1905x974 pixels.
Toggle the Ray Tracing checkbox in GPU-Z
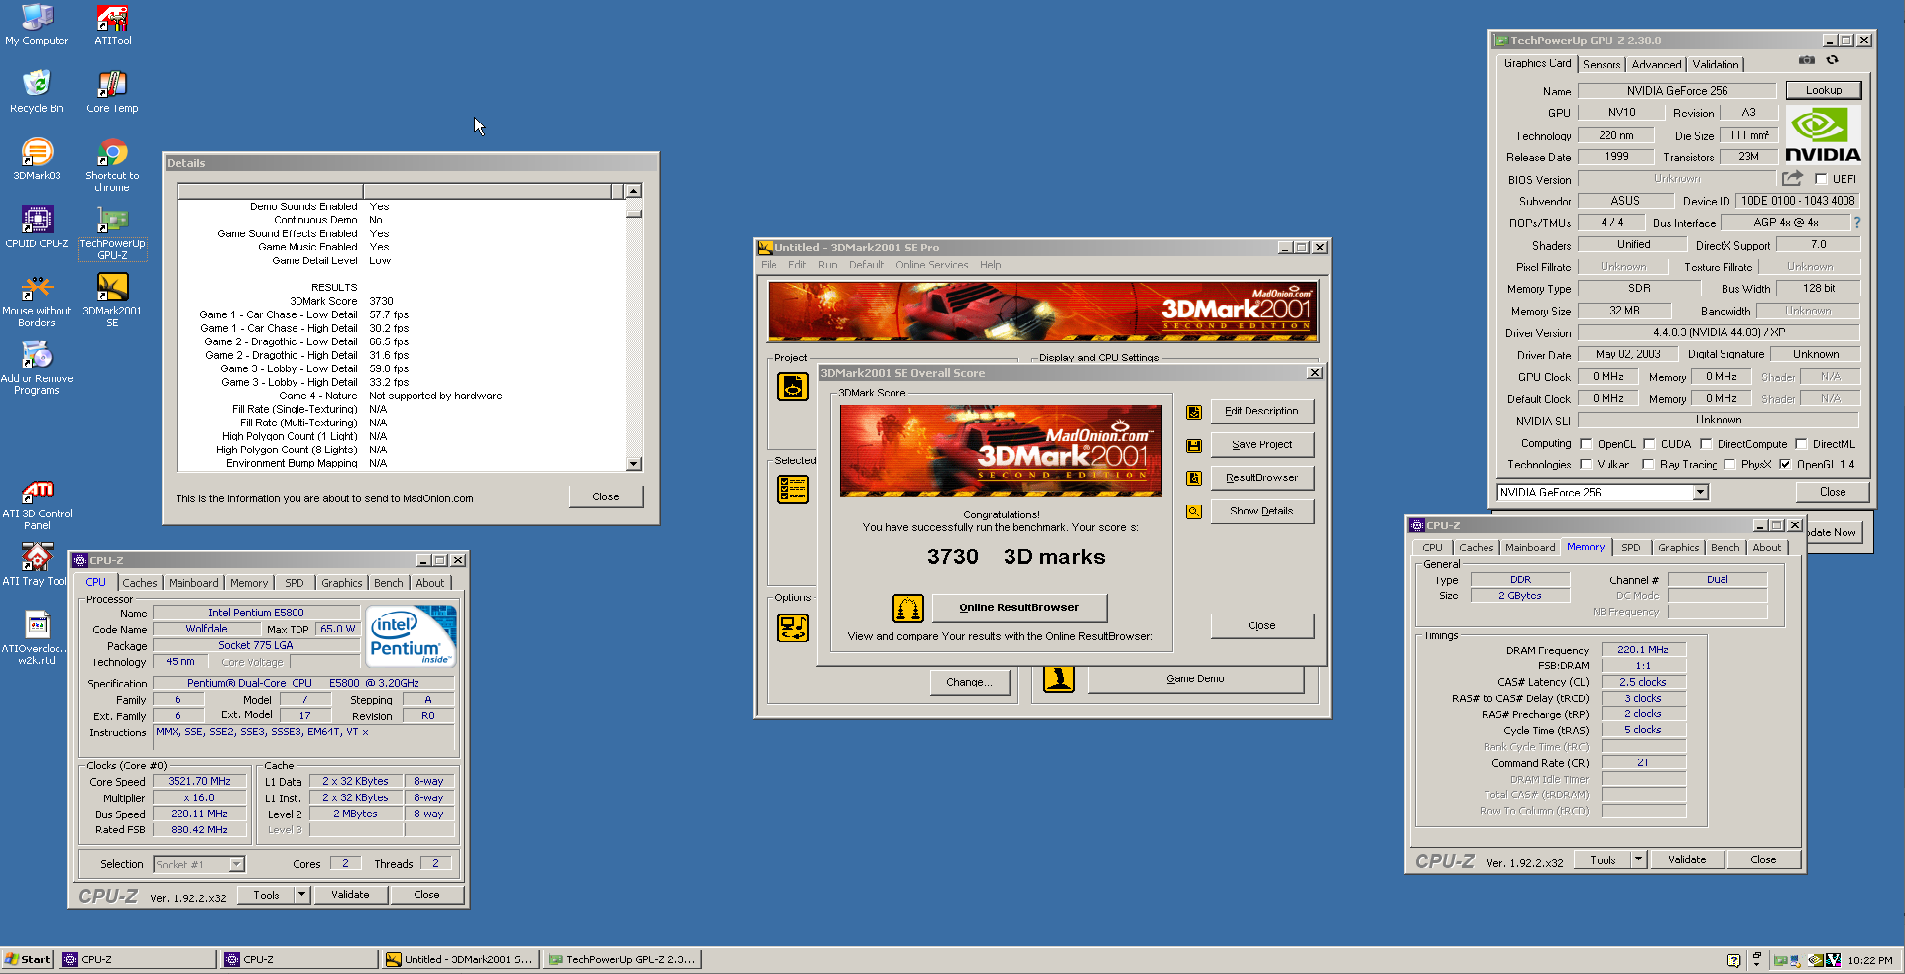click(x=1649, y=464)
